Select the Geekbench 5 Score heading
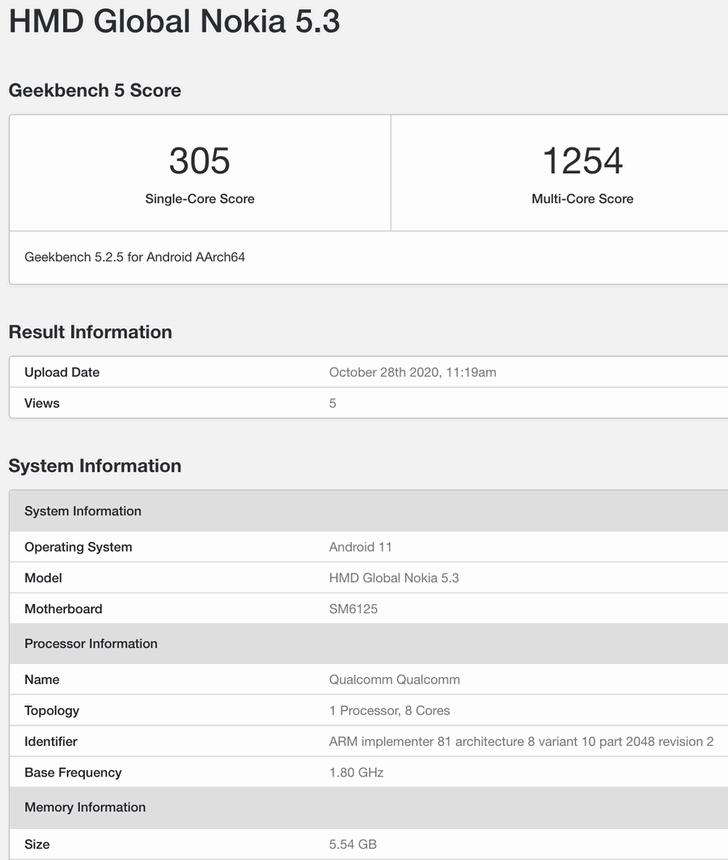 pos(95,90)
